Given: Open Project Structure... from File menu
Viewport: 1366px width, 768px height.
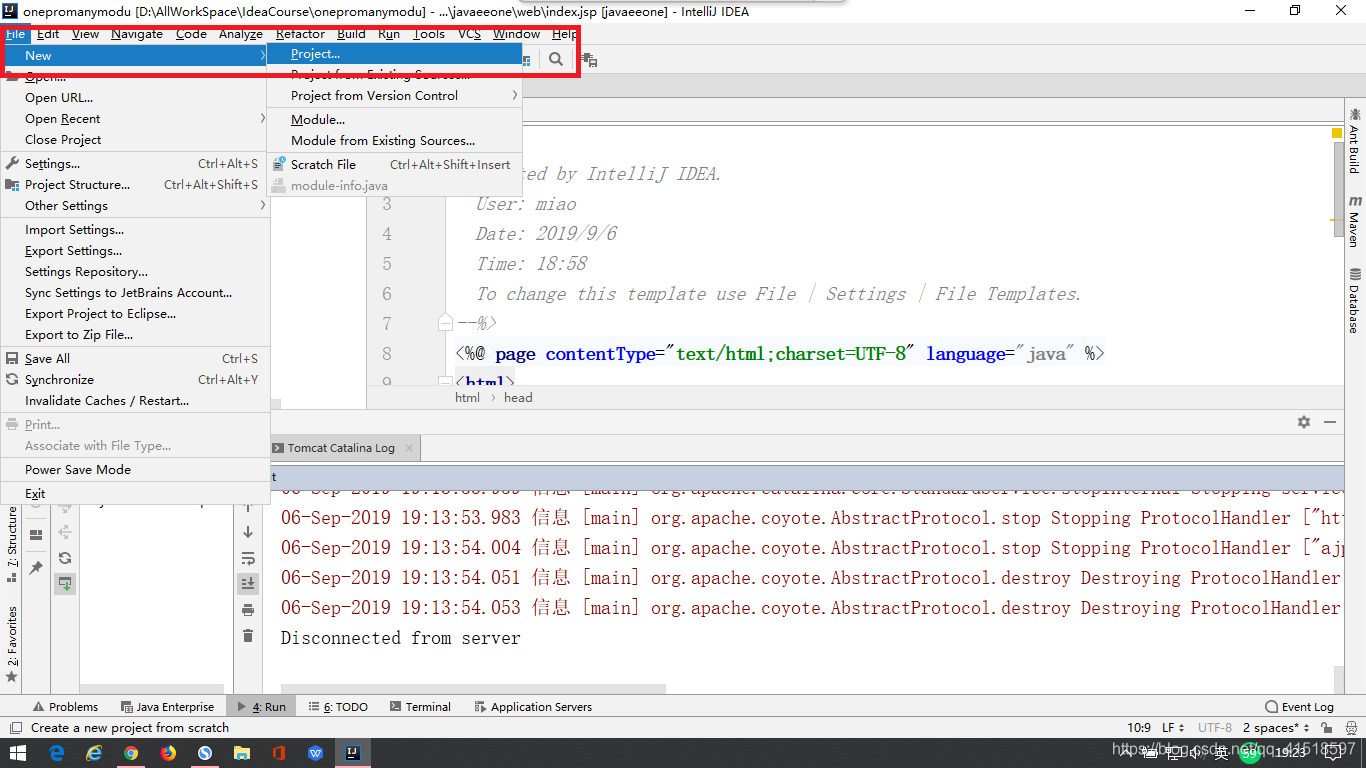Looking at the screenshot, I should click(x=136, y=185).
